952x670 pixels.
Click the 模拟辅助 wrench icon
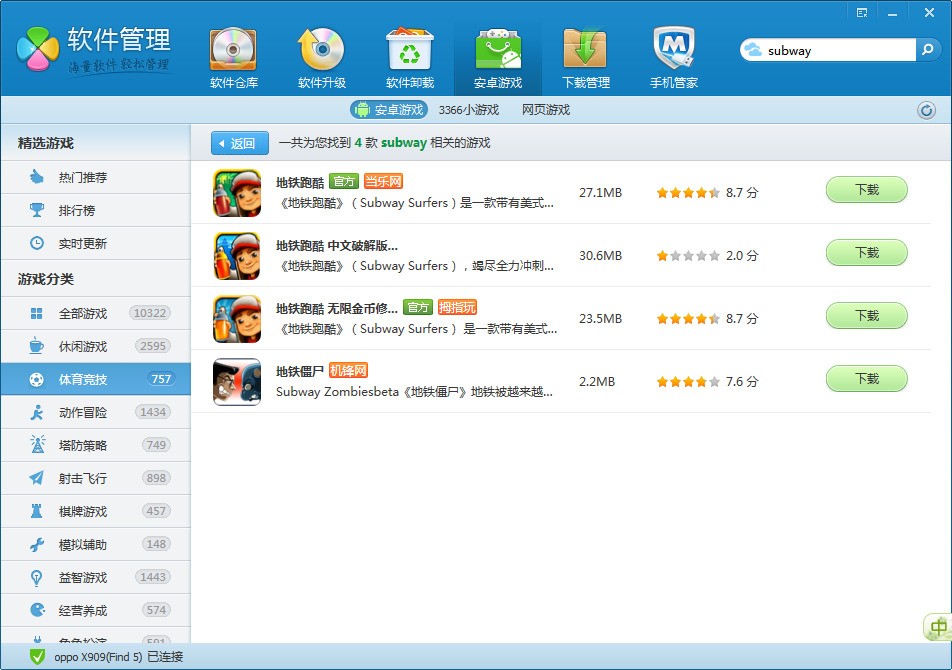37,544
